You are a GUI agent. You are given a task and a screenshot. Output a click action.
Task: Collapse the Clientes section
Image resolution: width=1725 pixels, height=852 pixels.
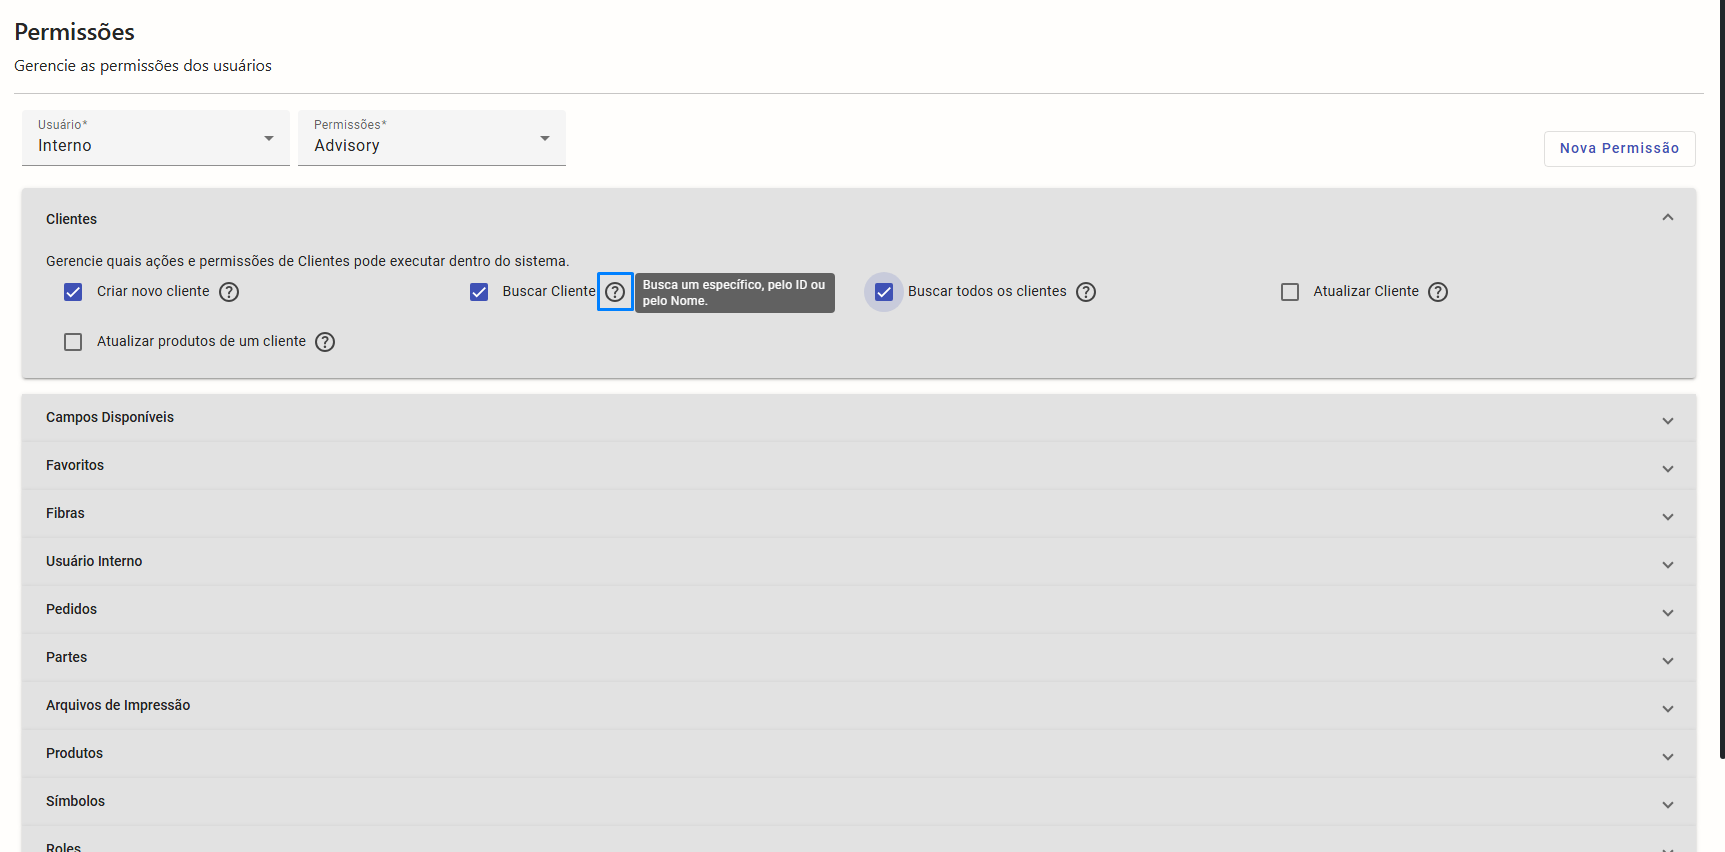click(1667, 218)
